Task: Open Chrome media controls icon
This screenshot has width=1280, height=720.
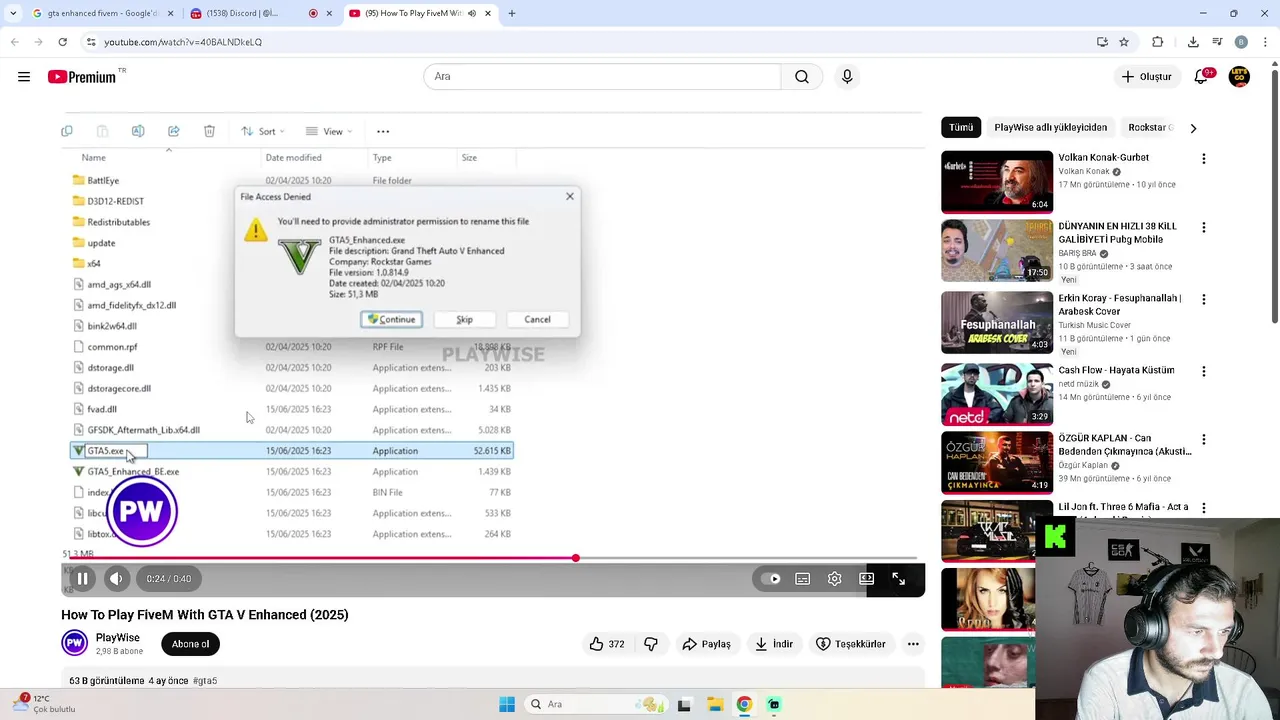Action: 1217,42
